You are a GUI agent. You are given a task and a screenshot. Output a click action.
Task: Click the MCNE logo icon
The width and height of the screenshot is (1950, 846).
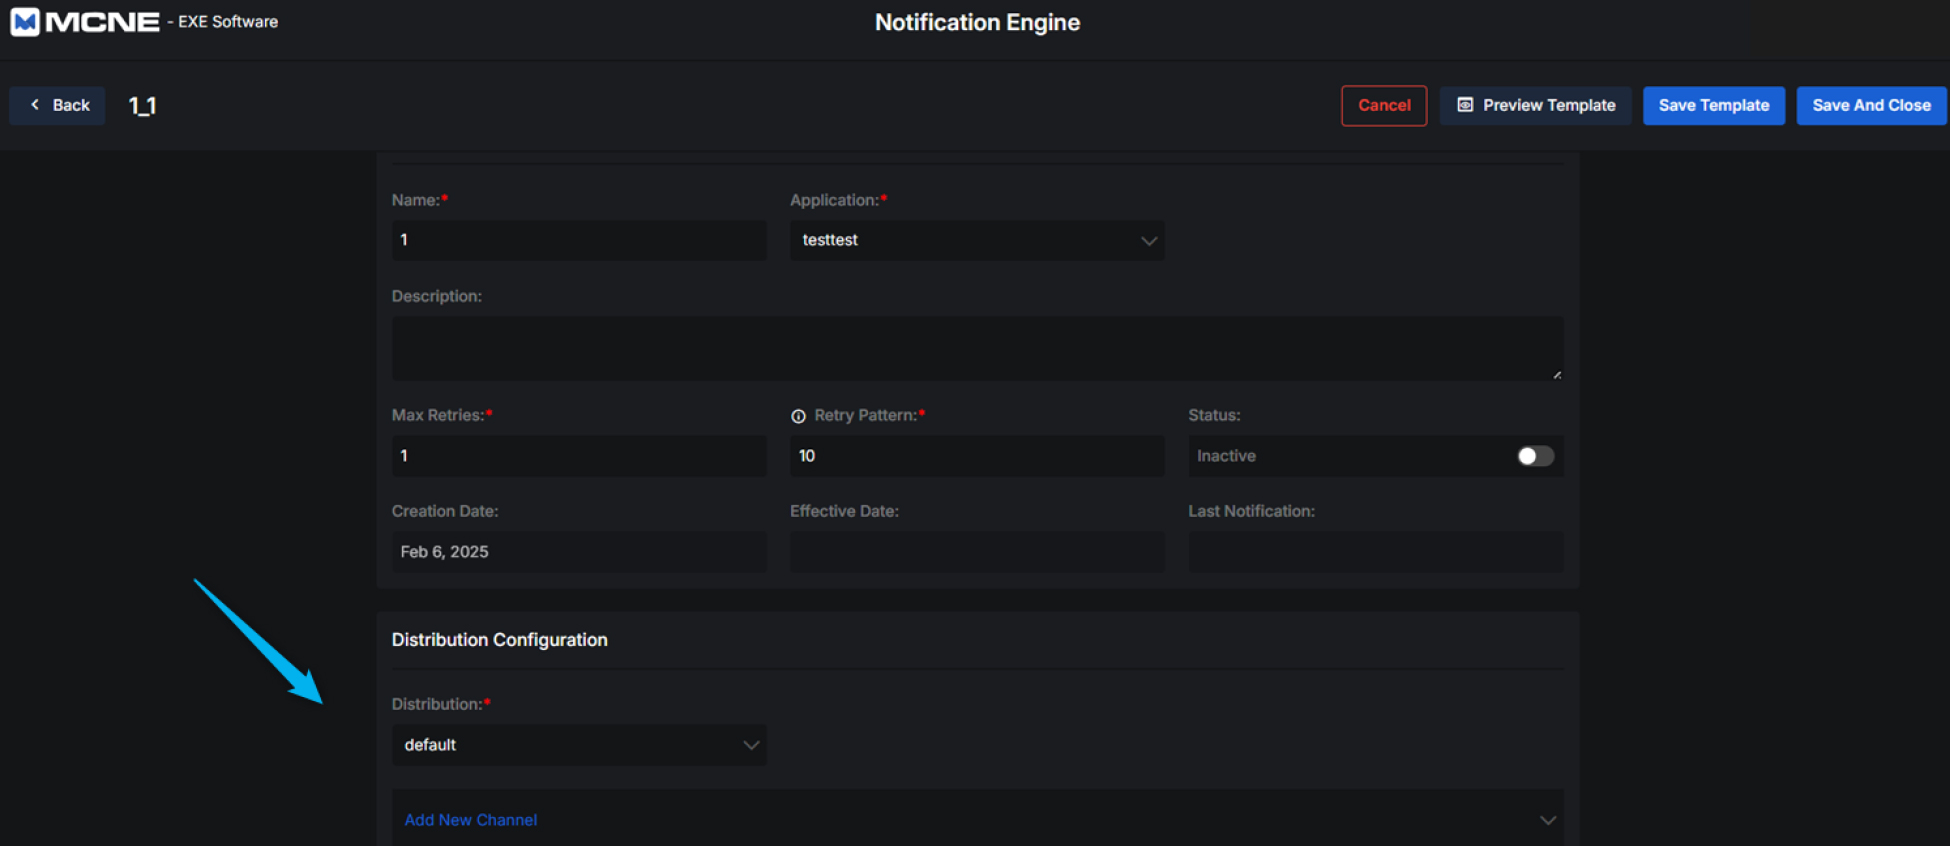point(25,22)
